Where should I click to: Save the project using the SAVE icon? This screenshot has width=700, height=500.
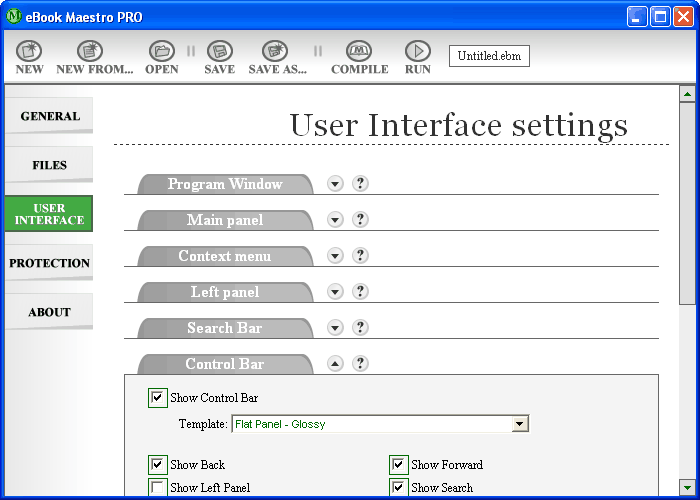(219, 51)
